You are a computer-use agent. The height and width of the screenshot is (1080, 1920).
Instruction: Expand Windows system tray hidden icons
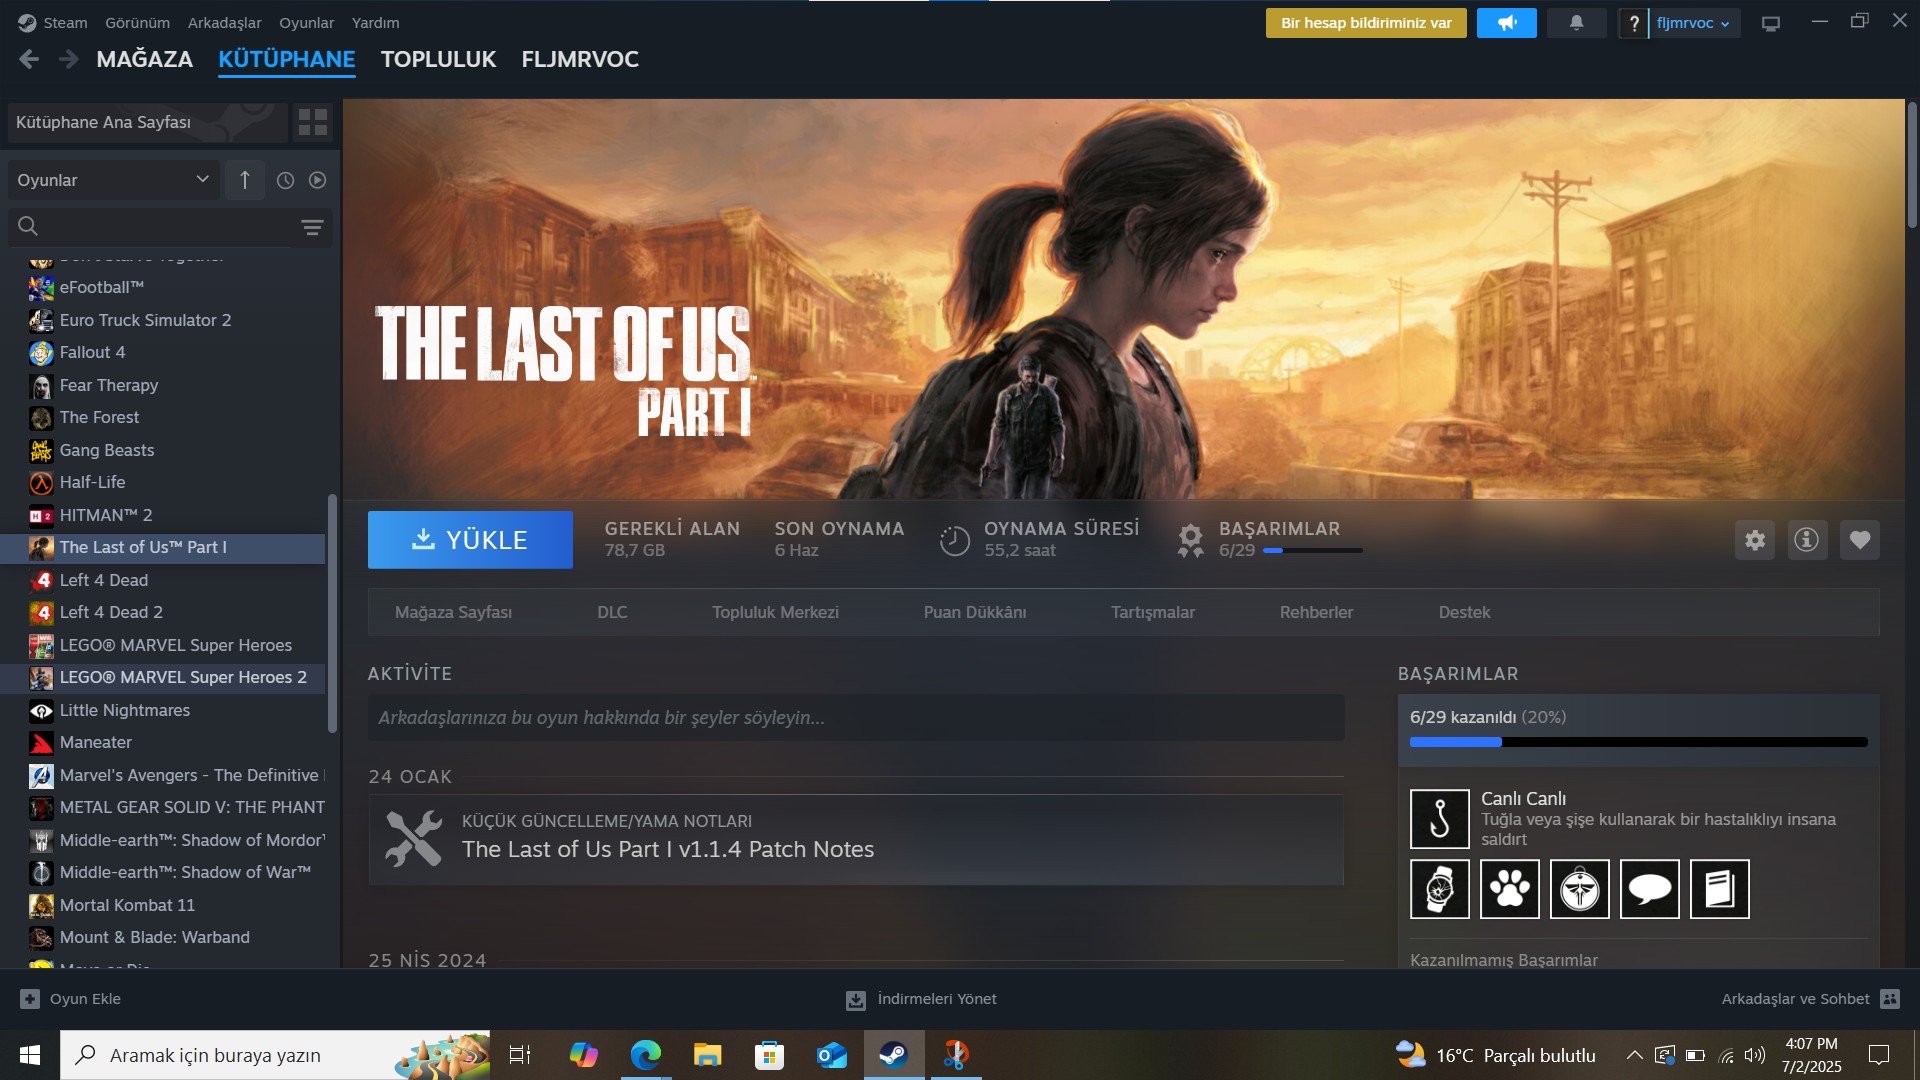pyautogui.click(x=1634, y=1055)
